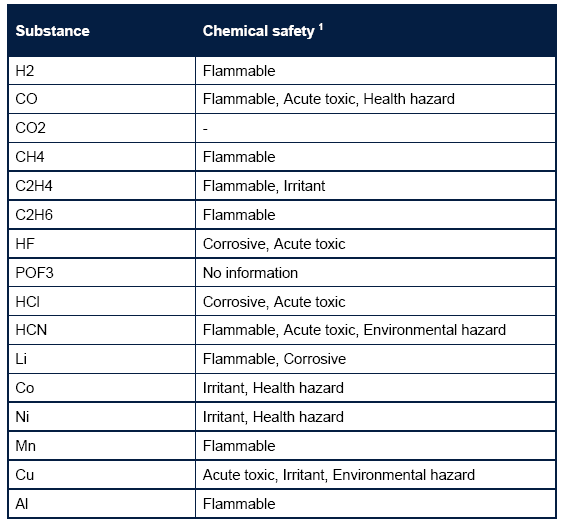Click the Mn substance cell
Screen dimensions: 568x524
point(102,446)
